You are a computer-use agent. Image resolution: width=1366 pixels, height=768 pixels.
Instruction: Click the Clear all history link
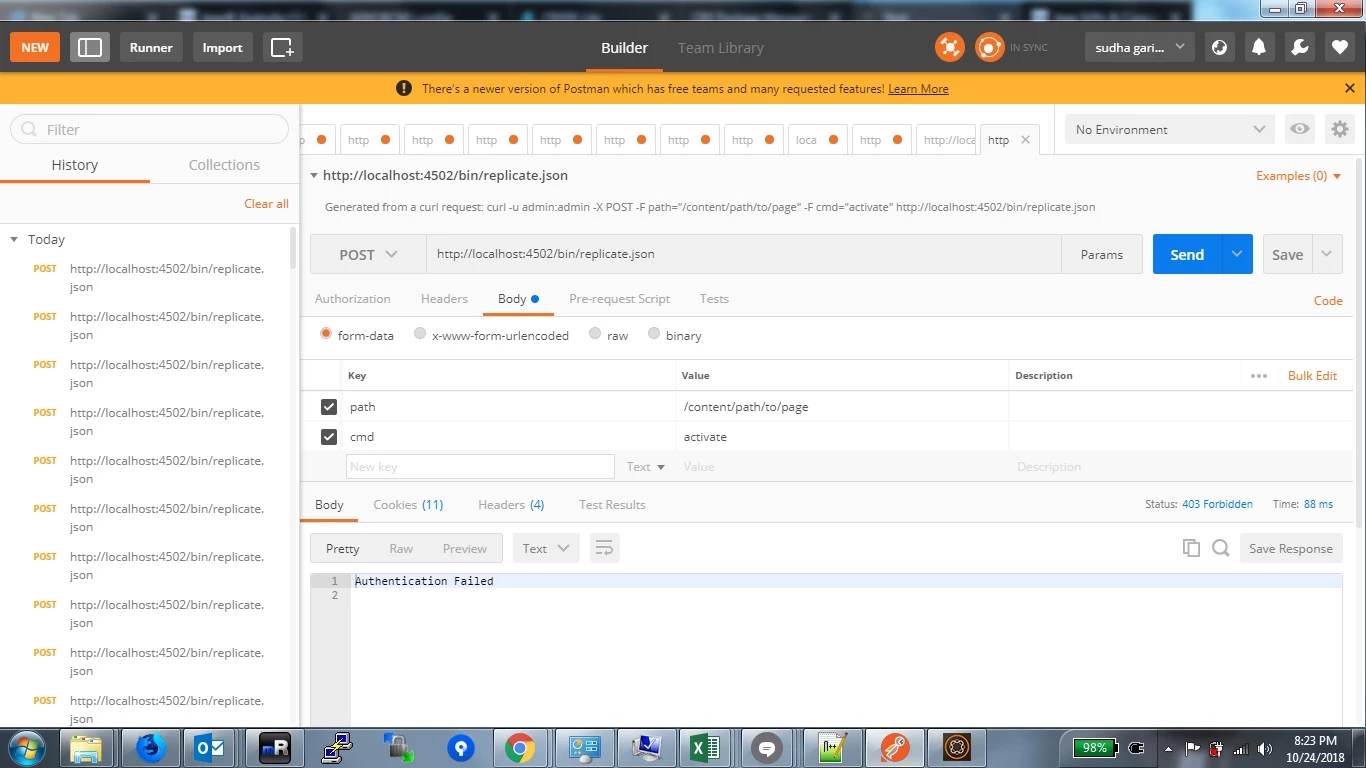click(266, 204)
